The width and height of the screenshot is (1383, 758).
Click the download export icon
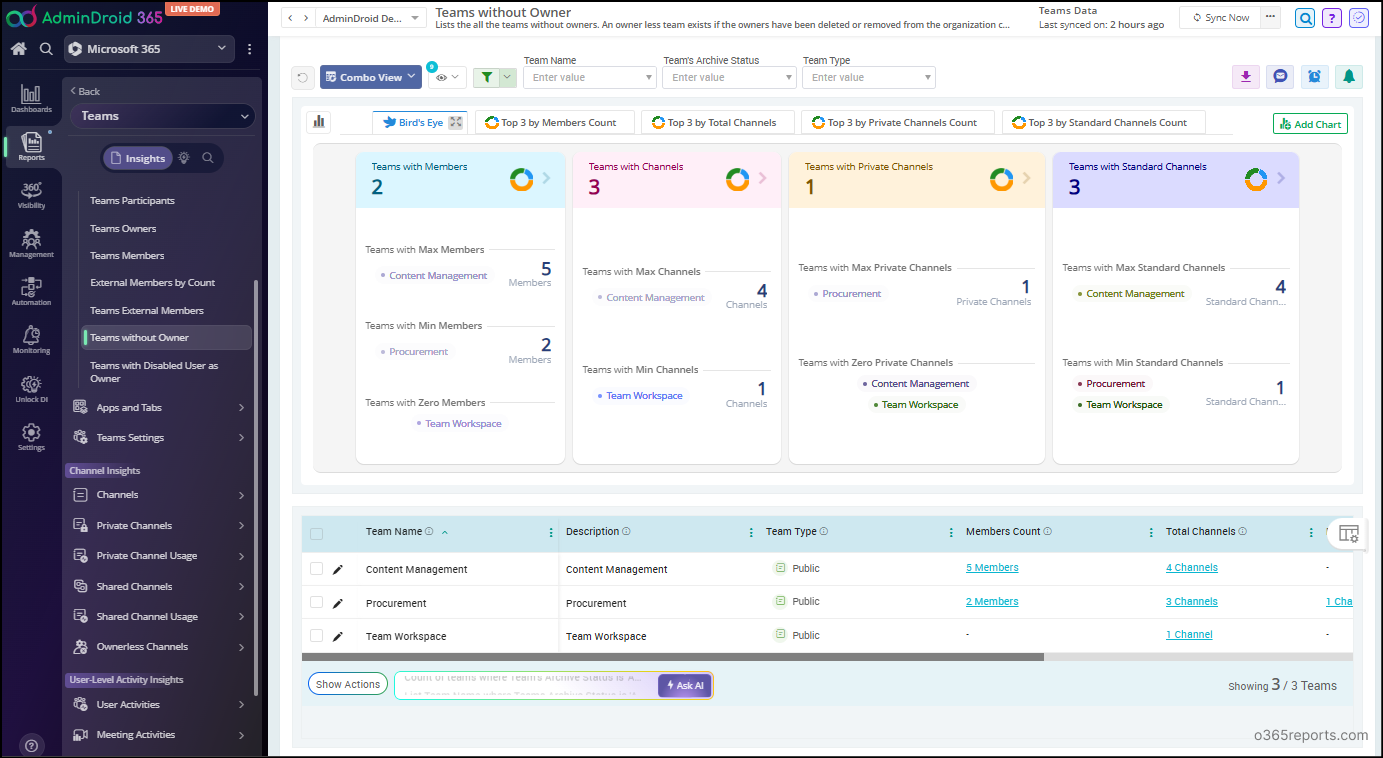pyautogui.click(x=1246, y=76)
